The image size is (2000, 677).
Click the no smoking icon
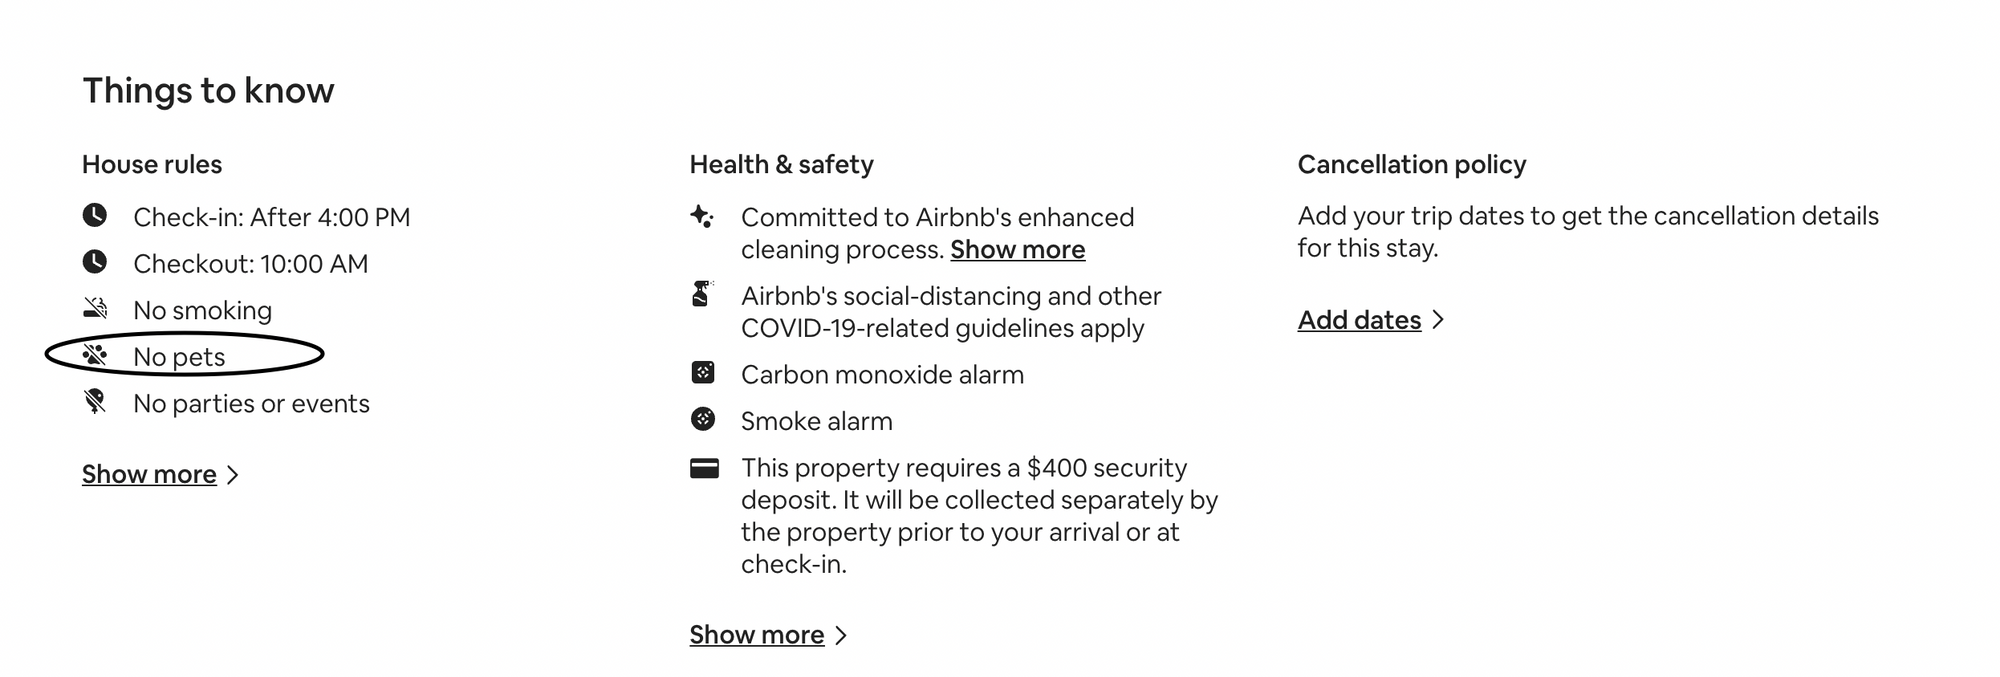[x=95, y=308]
